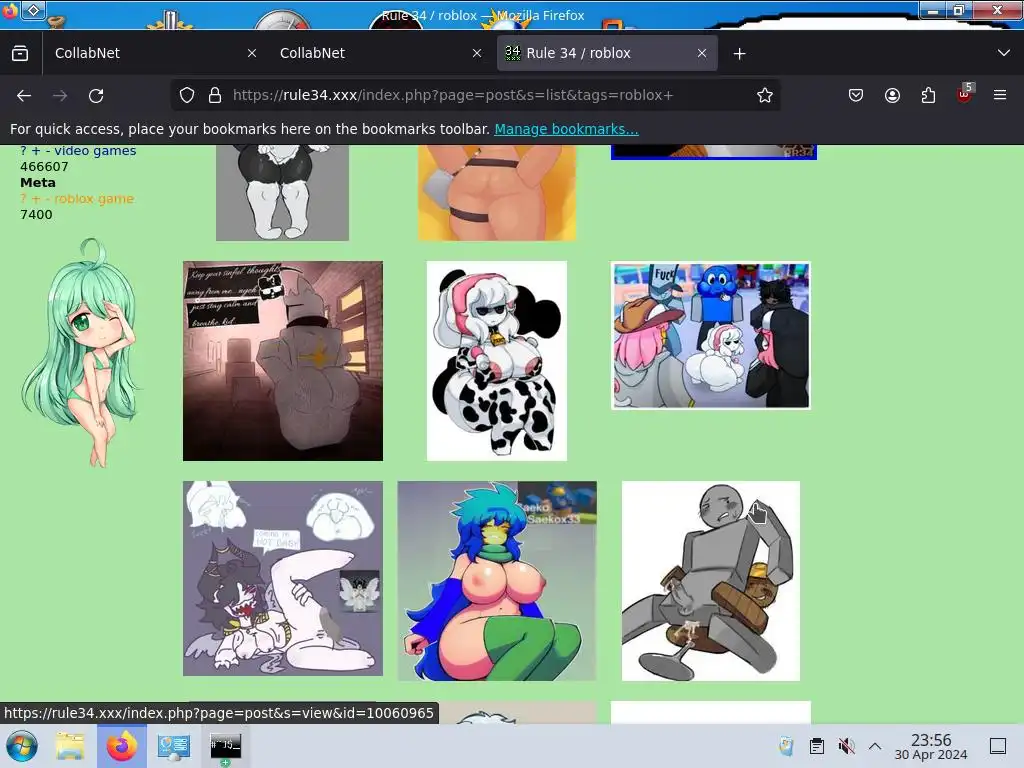The height and width of the screenshot is (768, 1024).
Task: Minimize the Firefox window
Action: [x=933, y=10]
